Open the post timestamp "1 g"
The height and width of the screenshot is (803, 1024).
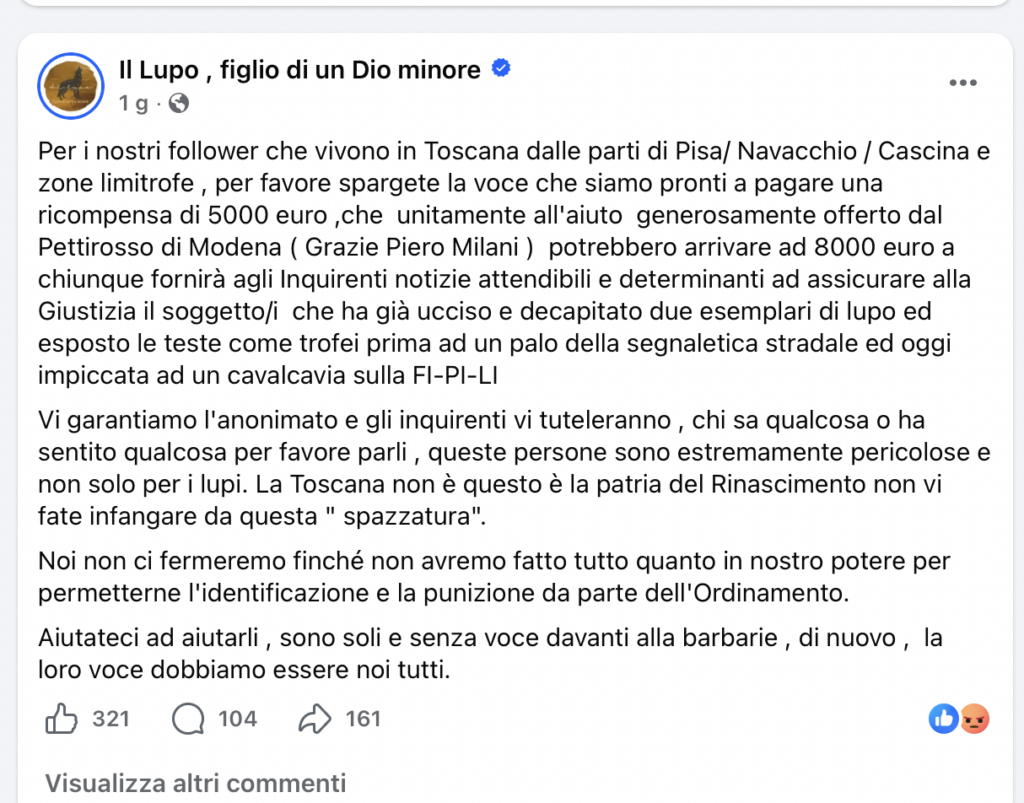133,103
